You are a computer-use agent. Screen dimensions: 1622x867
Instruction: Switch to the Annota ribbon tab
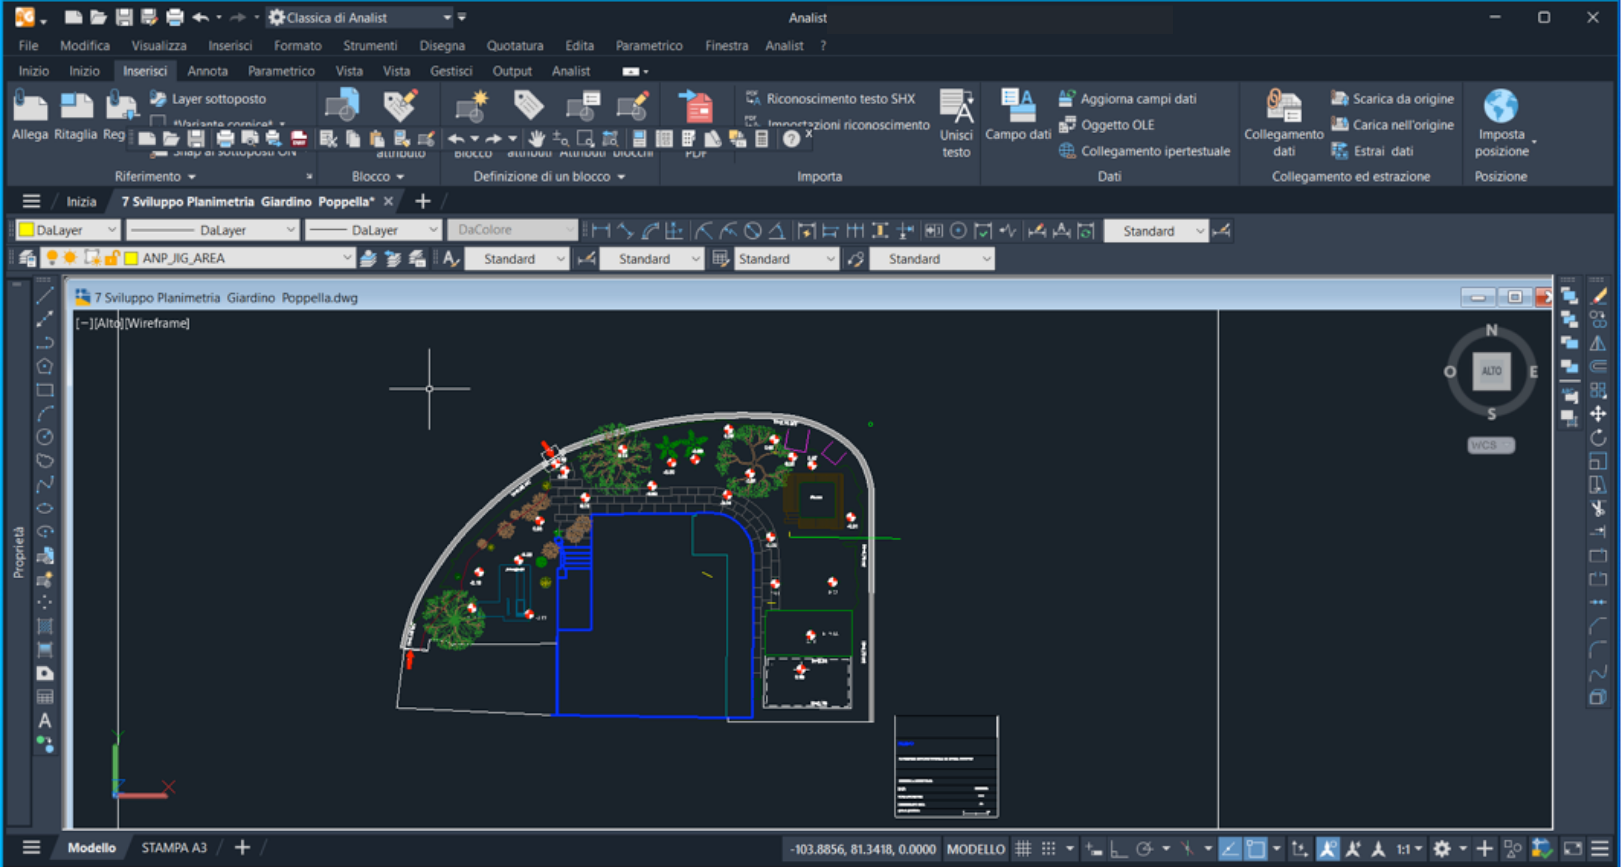click(207, 71)
